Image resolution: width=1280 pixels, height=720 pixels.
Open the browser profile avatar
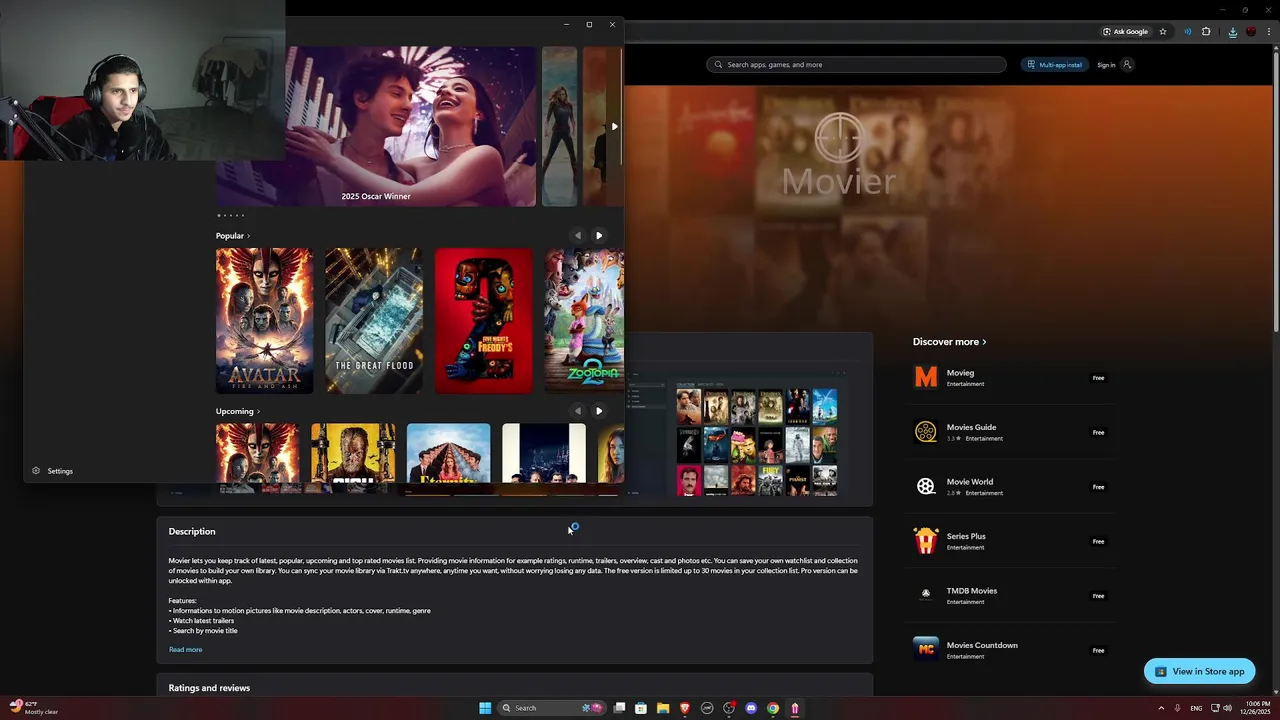(1251, 32)
